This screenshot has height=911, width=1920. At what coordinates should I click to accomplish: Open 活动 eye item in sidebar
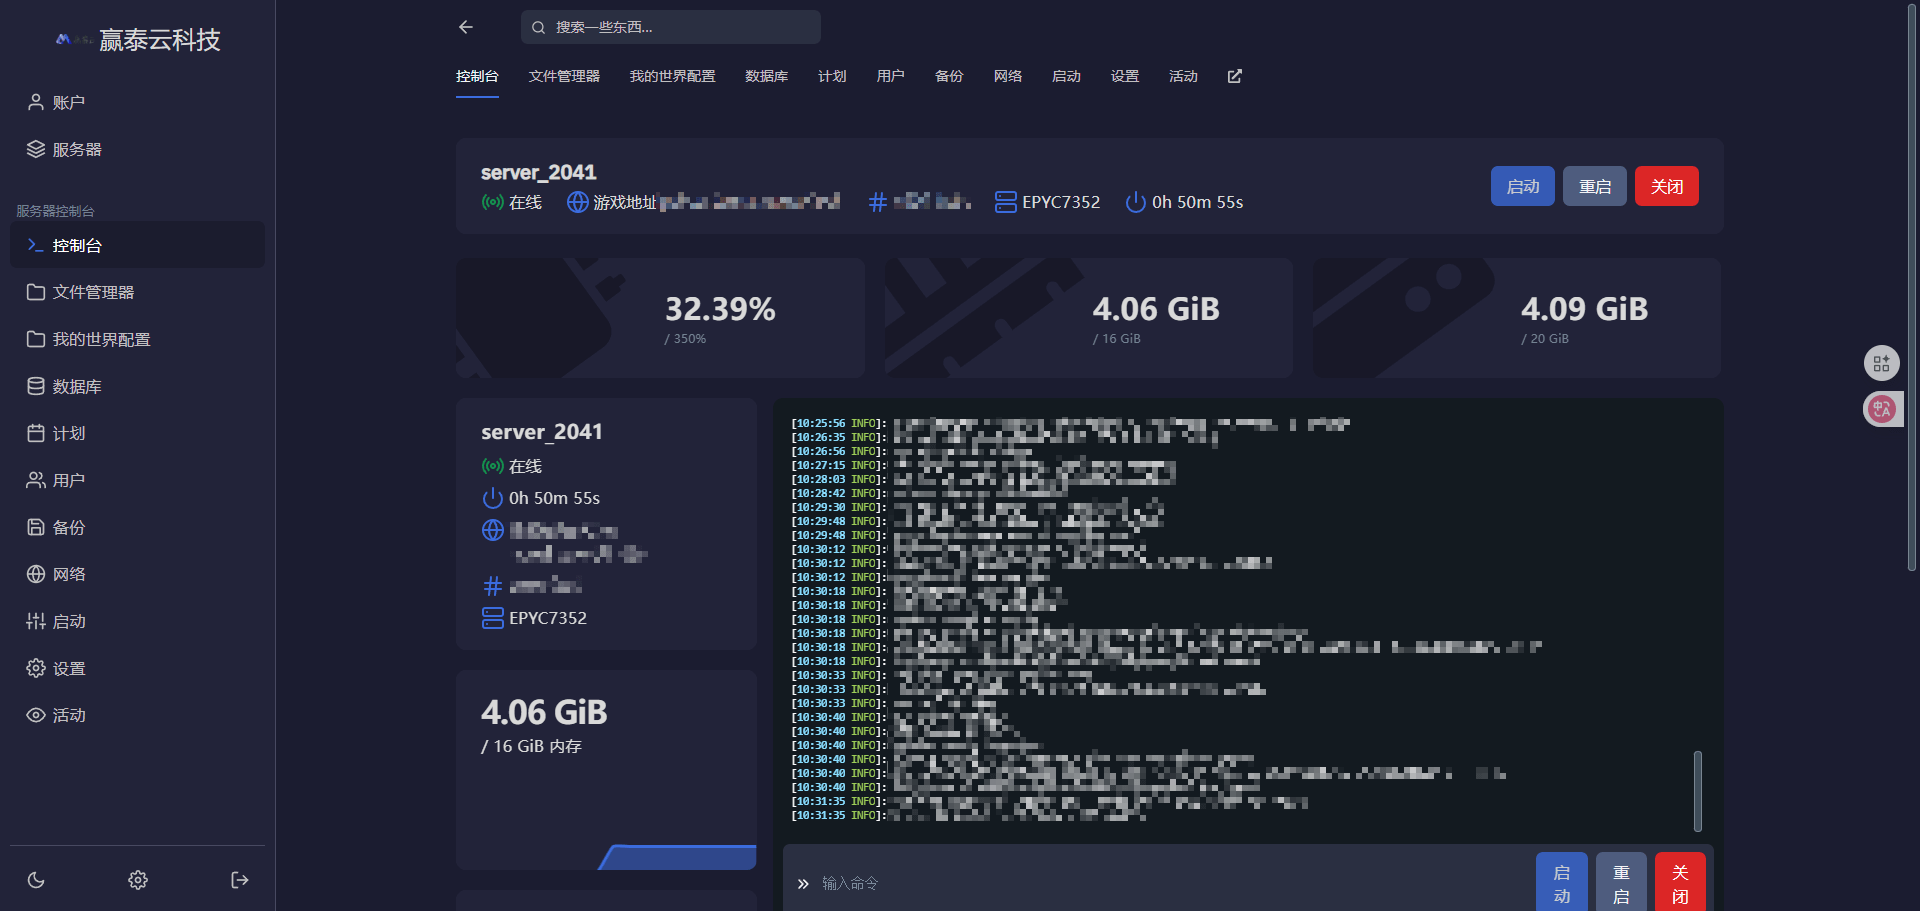(68, 715)
